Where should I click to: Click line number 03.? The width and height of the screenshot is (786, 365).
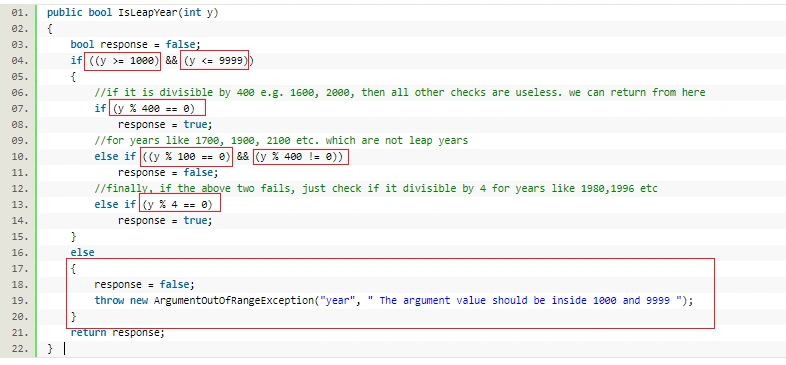point(20,45)
